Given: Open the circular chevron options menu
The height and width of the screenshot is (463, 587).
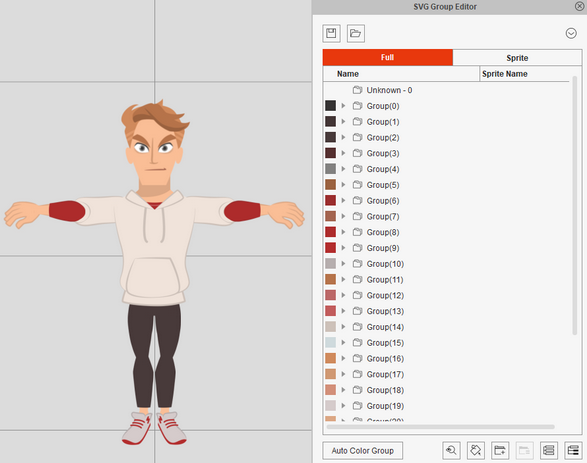Looking at the screenshot, I should tap(571, 33).
